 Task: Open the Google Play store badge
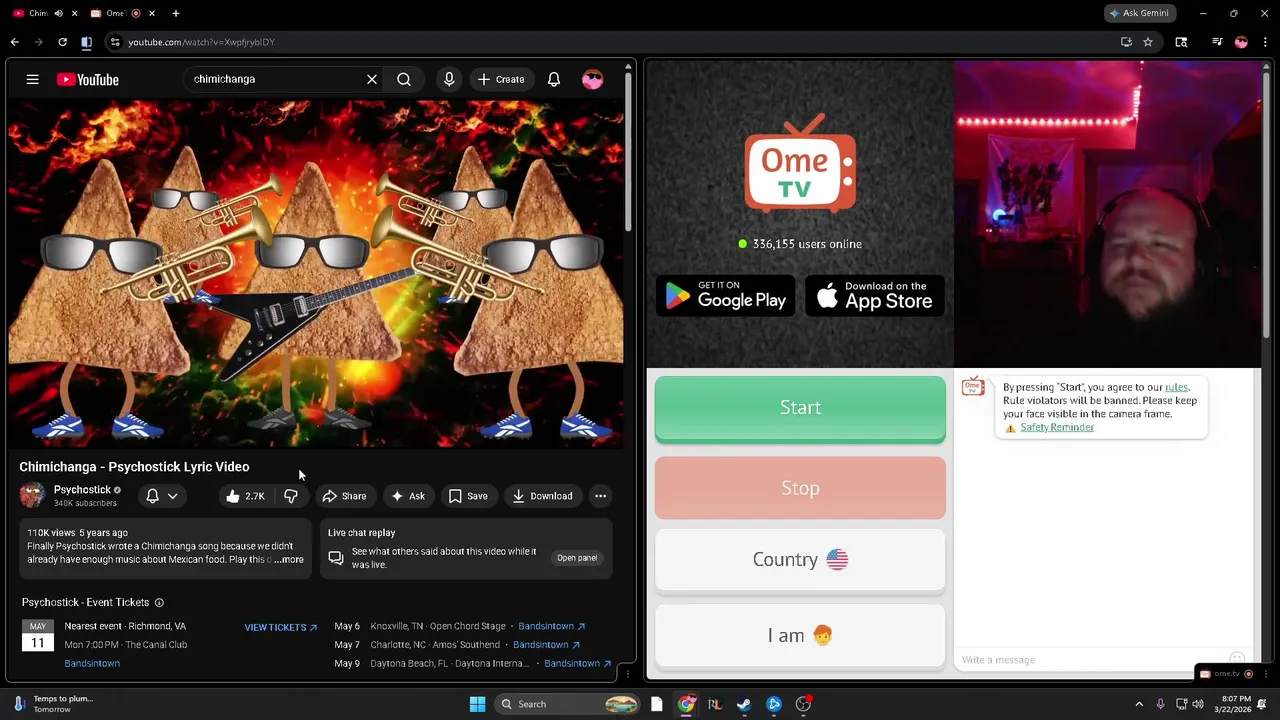(726, 295)
